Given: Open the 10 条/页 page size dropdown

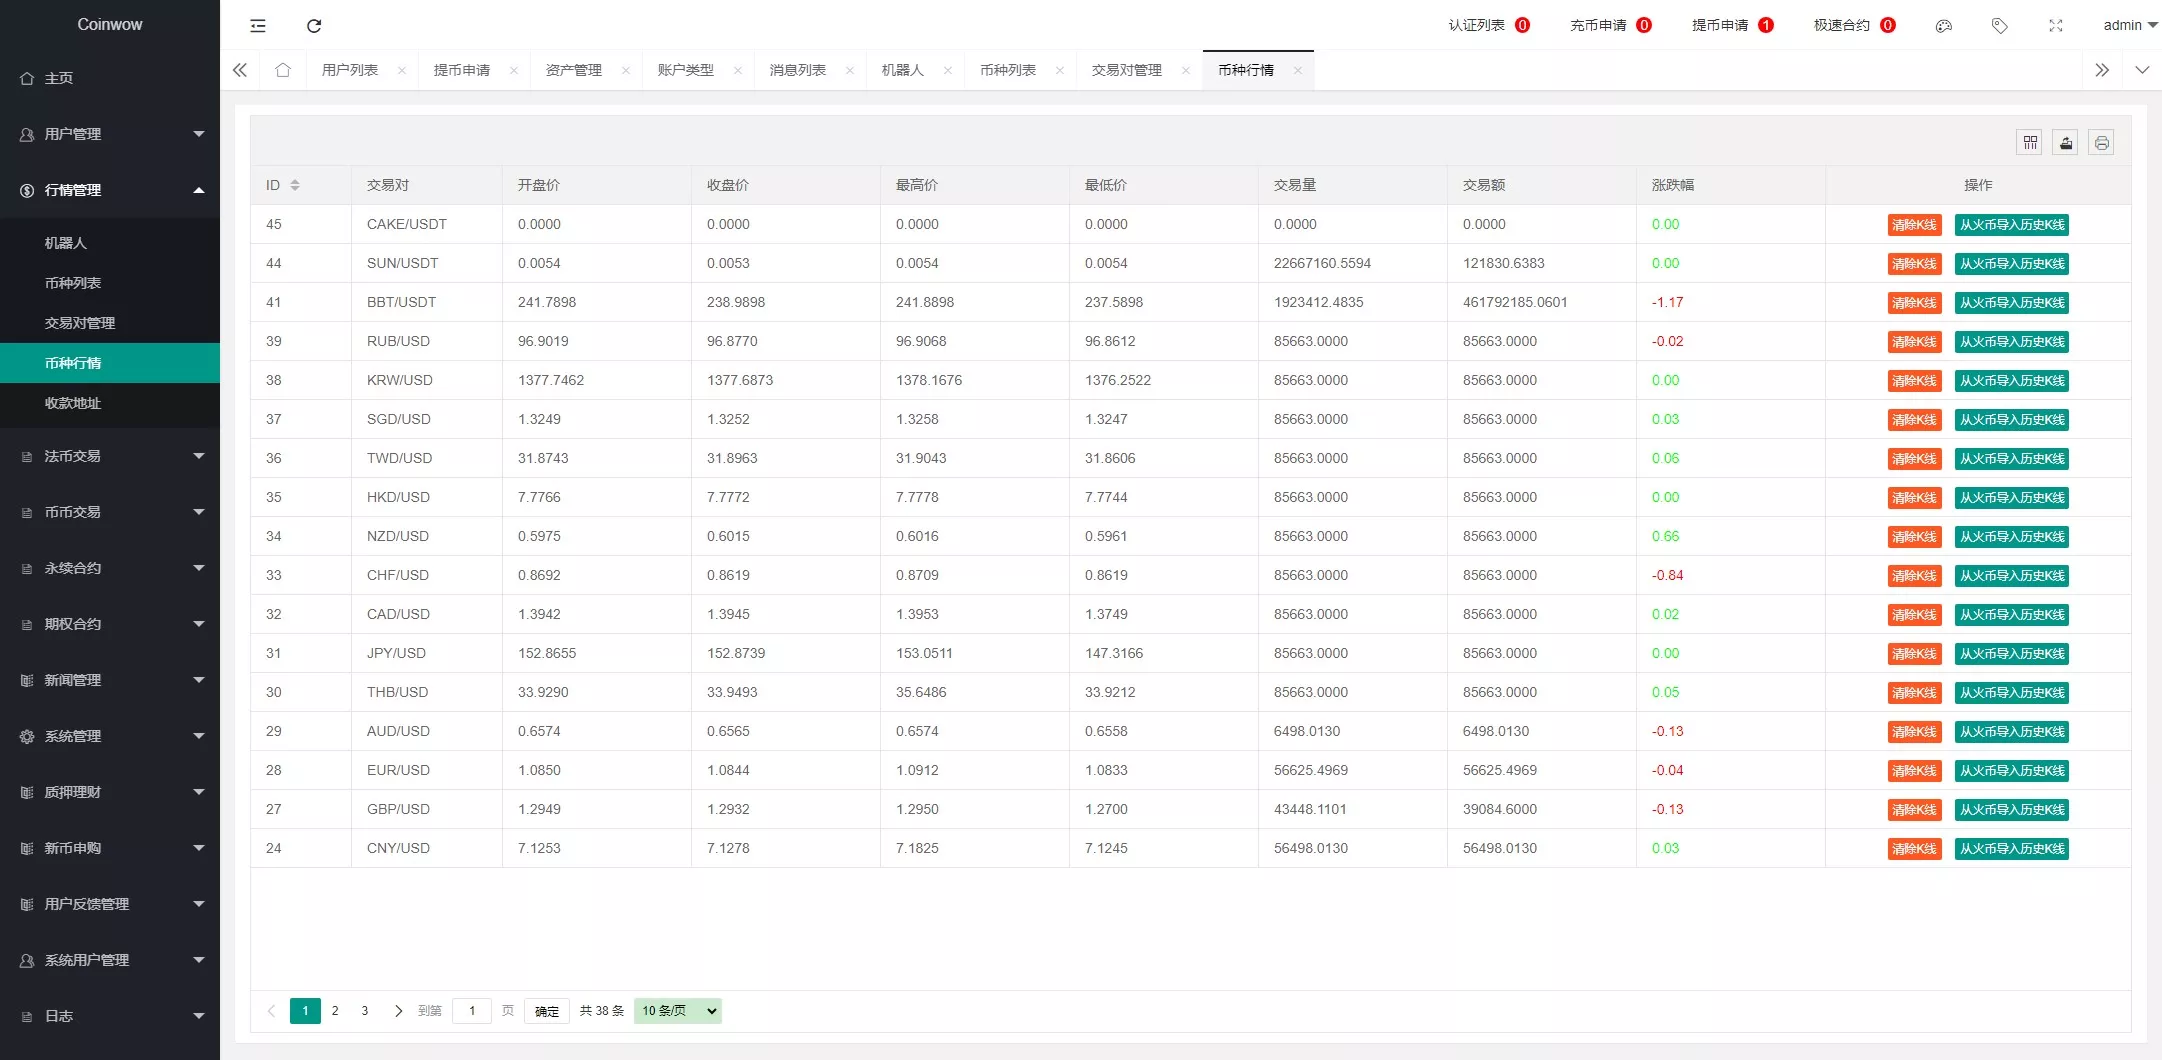Looking at the screenshot, I should [677, 1011].
